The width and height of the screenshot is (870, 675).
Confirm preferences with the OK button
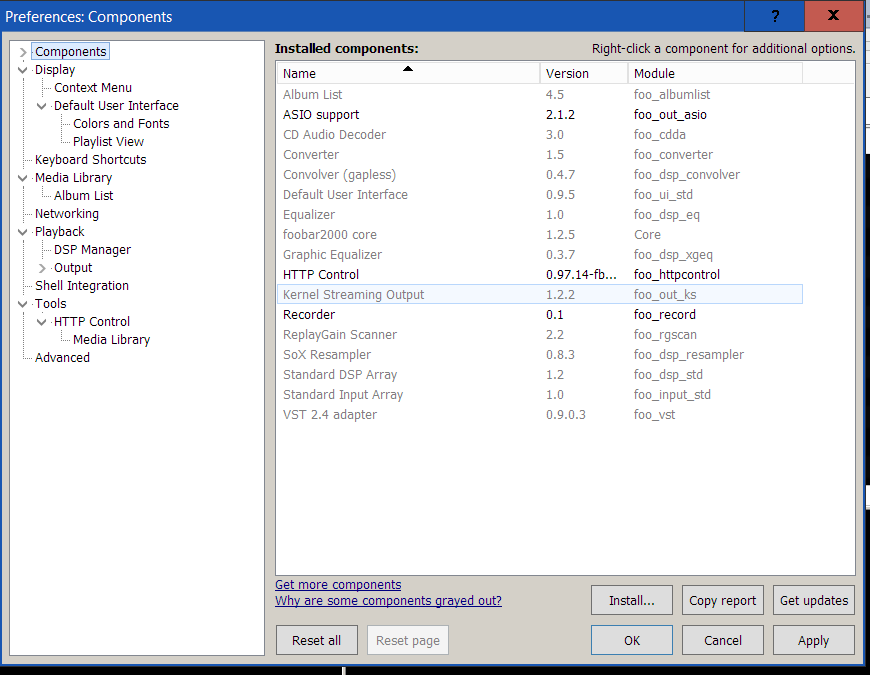631,640
